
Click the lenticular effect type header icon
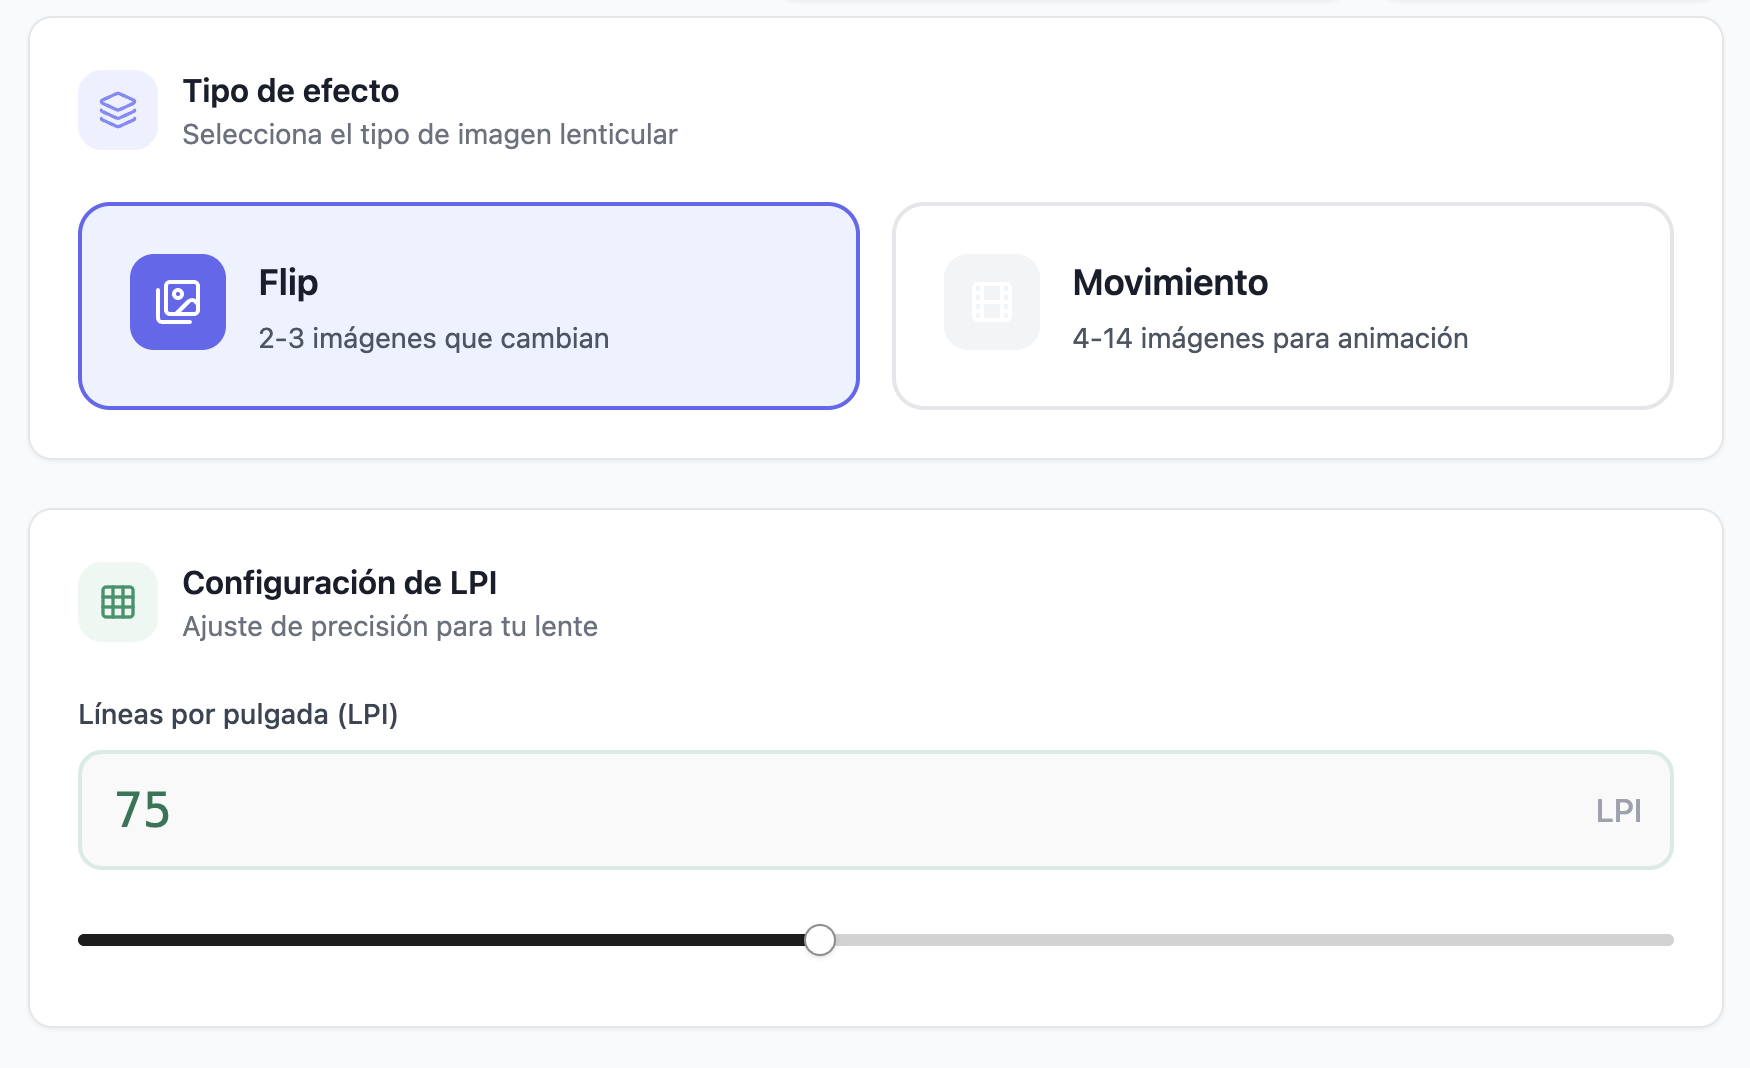[x=118, y=110]
